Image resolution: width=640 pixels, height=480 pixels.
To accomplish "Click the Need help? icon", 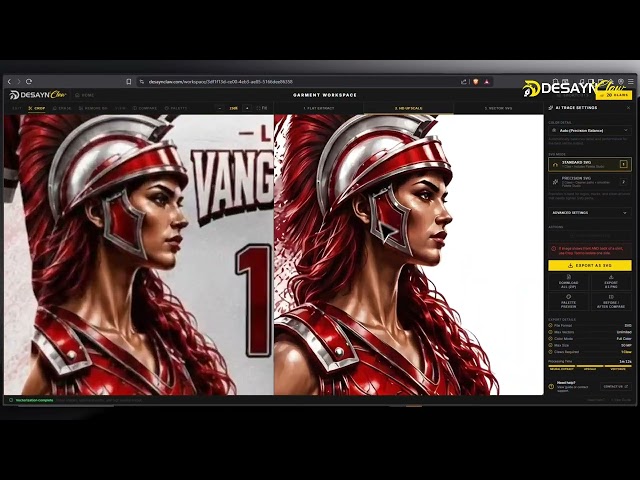I will (552, 386).
